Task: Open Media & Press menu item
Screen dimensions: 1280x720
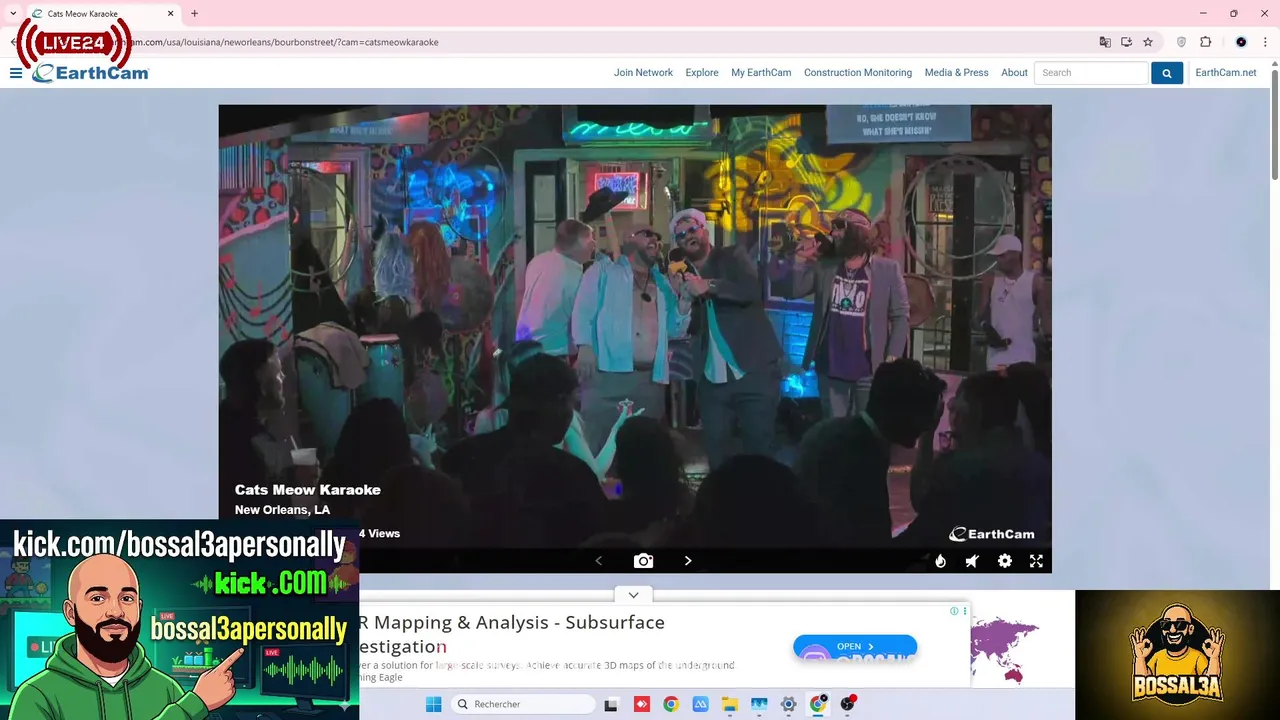Action: click(956, 73)
